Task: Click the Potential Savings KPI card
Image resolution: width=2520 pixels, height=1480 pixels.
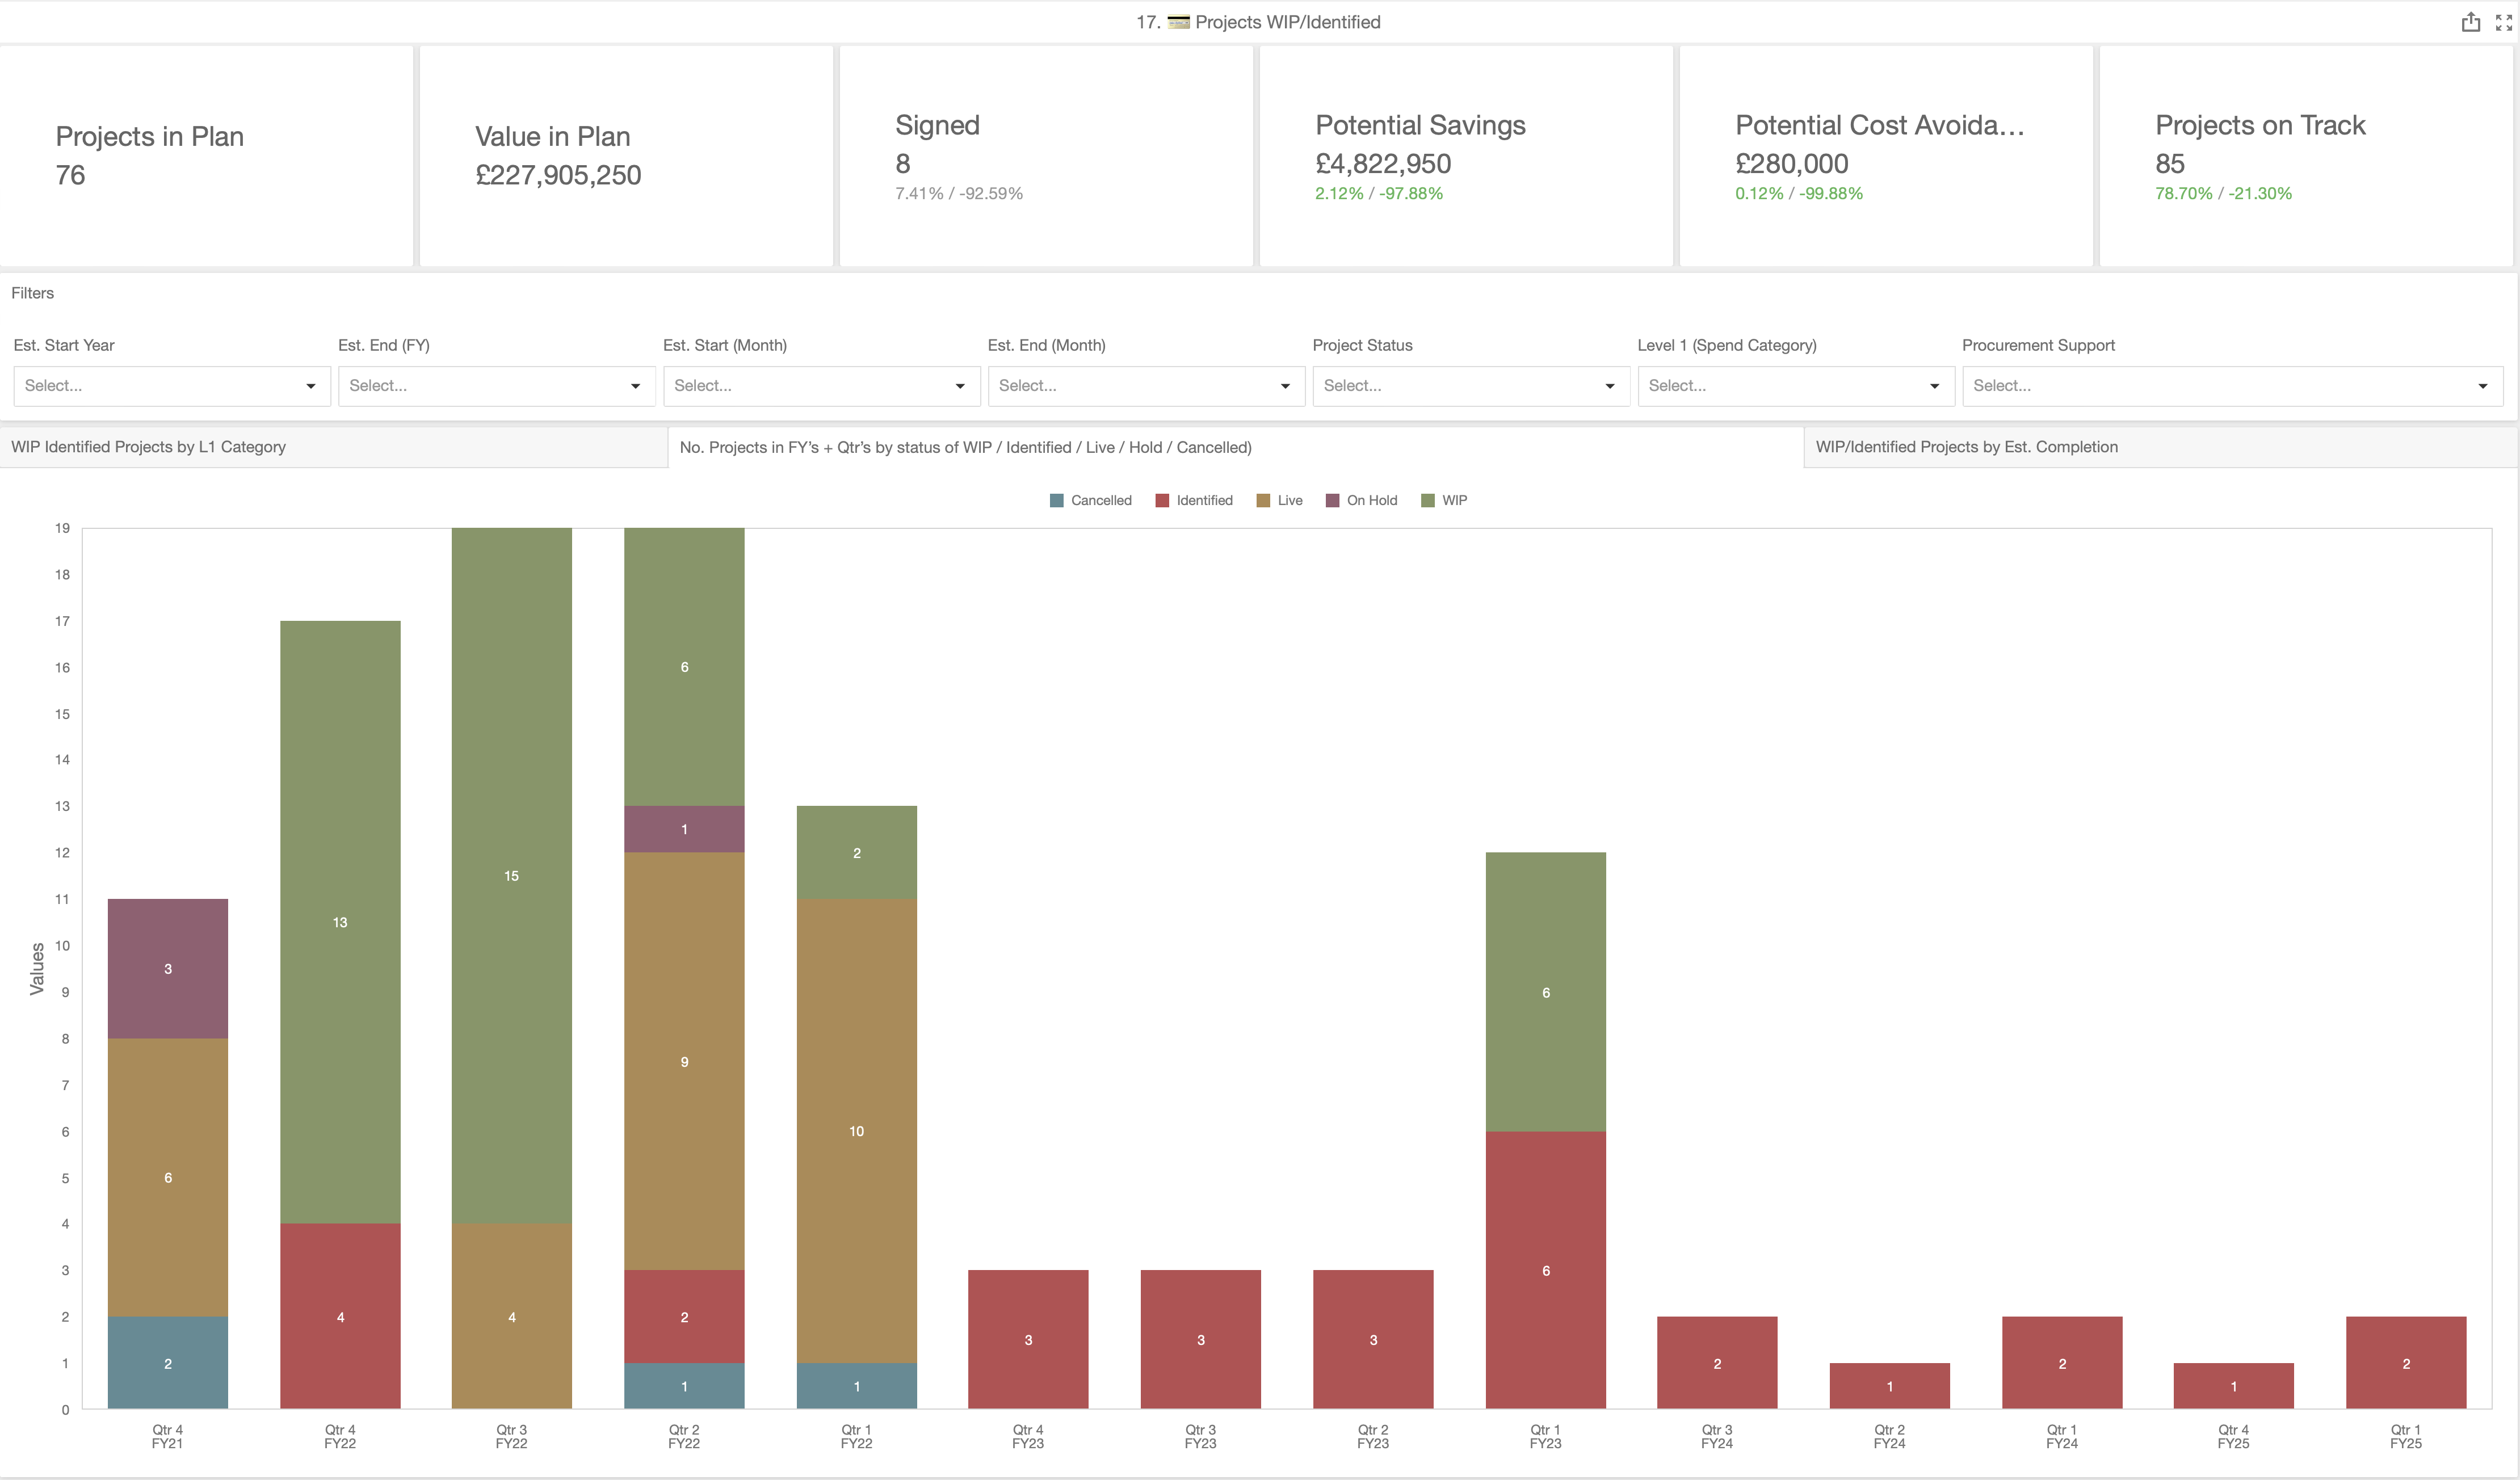Action: coord(1465,155)
